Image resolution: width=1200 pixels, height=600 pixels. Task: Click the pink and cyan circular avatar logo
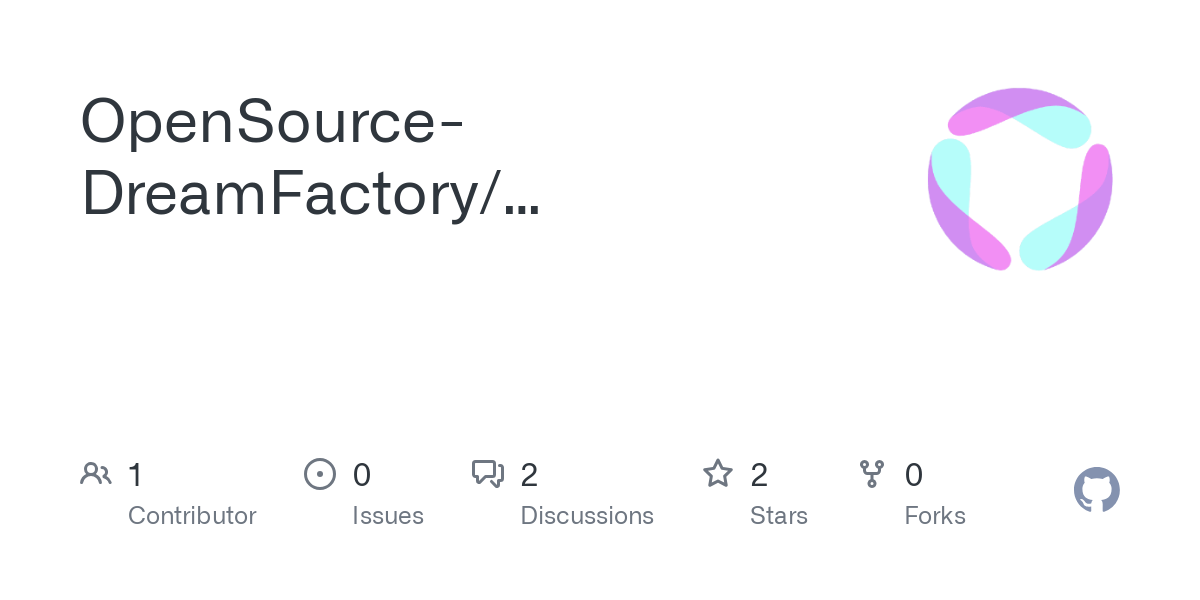point(1020,179)
